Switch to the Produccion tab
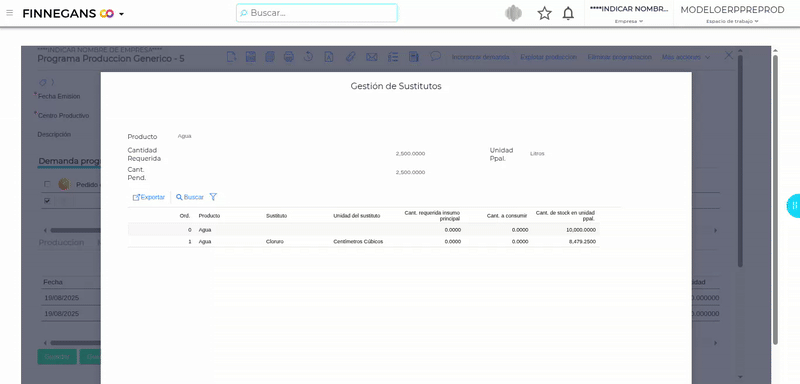 [61, 243]
